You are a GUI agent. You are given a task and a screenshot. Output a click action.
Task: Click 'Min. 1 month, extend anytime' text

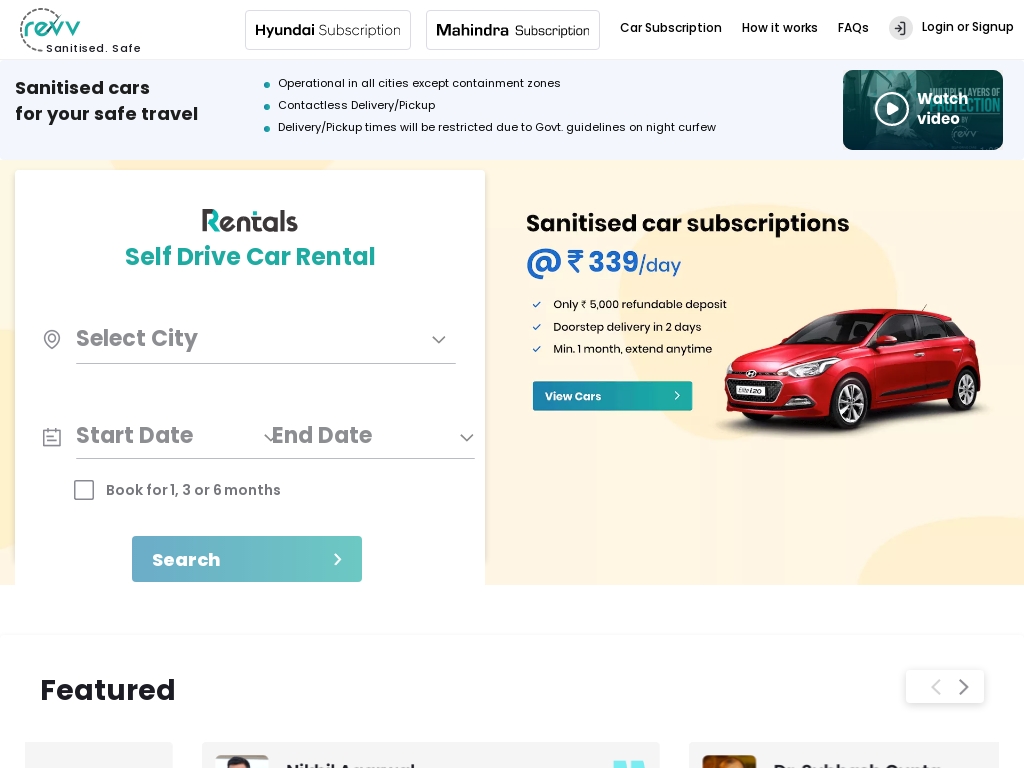click(x=632, y=349)
